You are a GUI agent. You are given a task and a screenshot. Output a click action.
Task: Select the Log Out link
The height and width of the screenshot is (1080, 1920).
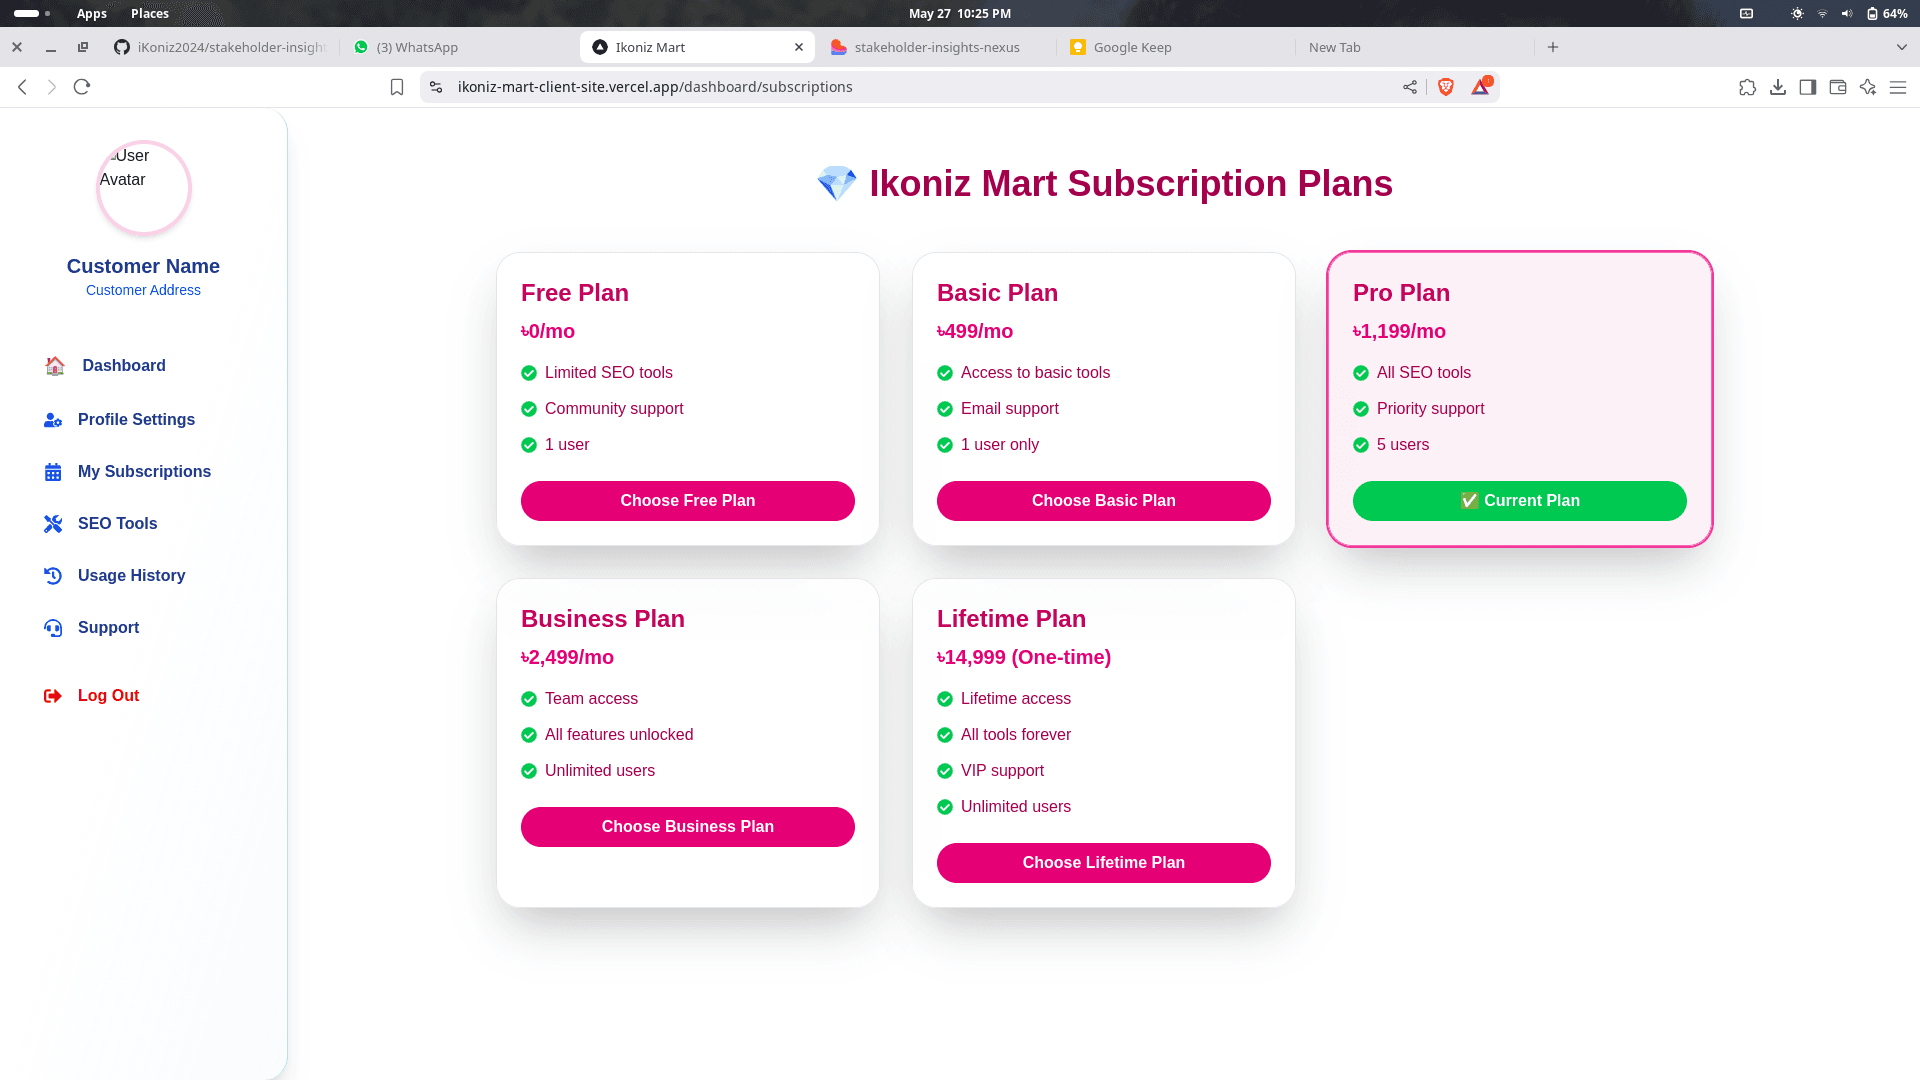click(x=108, y=696)
